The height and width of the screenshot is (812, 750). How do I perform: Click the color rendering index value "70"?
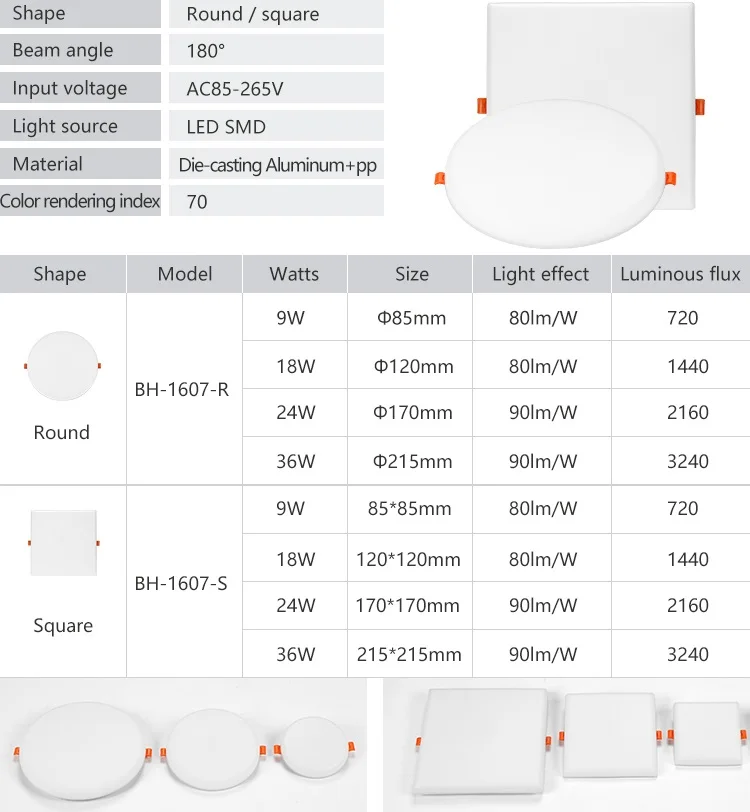click(x=197, y=201)
